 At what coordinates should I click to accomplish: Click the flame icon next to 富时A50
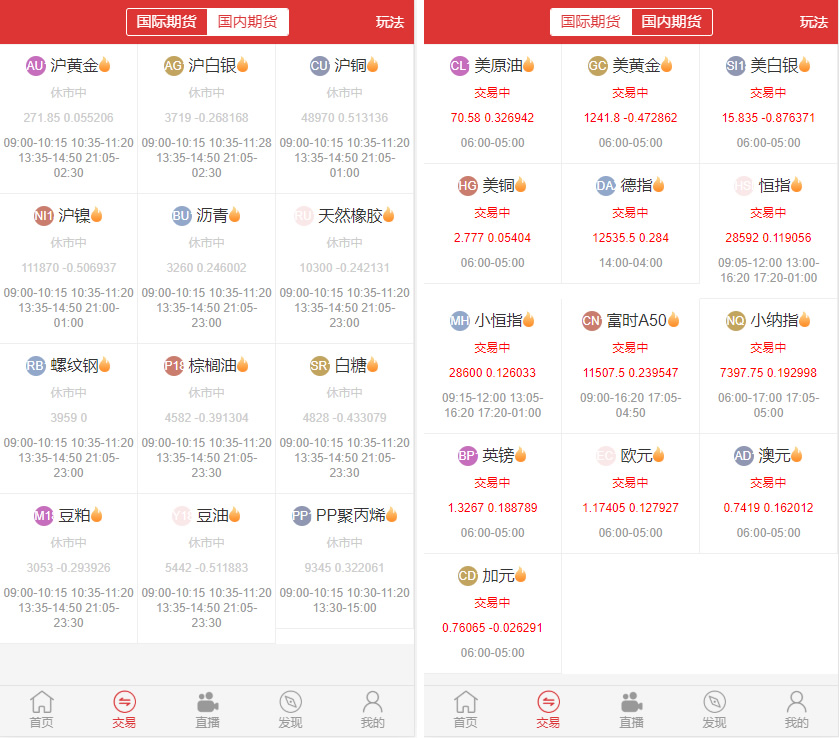(x=673, y=320)
